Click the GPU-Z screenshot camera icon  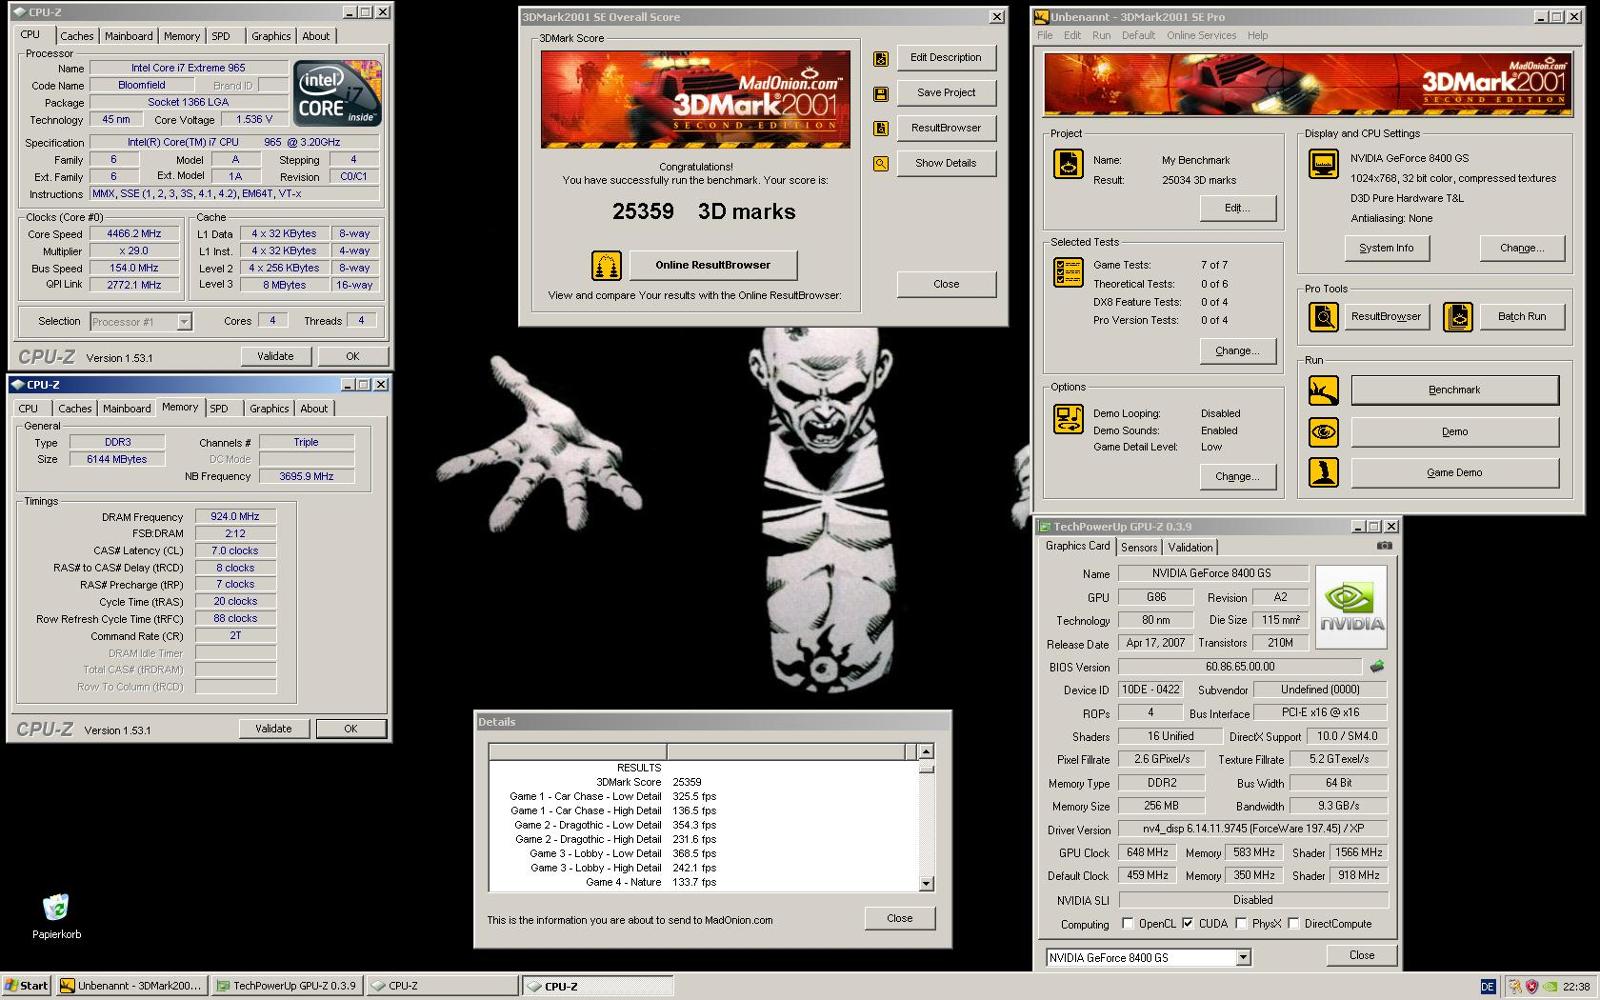pyautogui.click(x=1384, y=546)
